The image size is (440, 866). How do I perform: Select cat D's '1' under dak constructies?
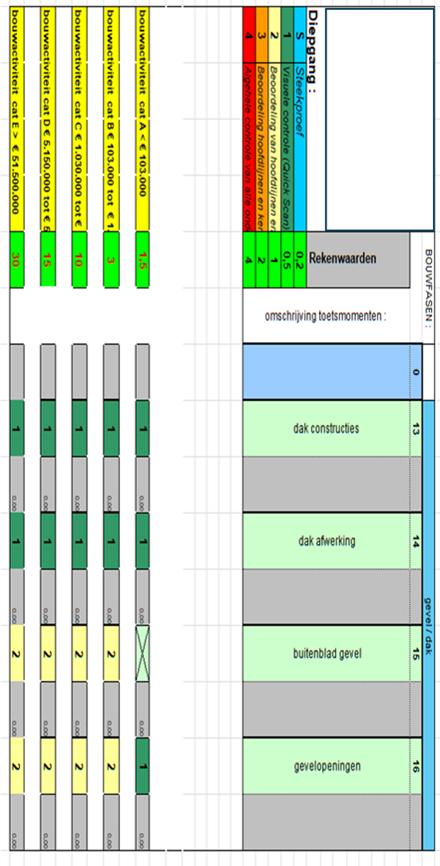click(47, 429)
